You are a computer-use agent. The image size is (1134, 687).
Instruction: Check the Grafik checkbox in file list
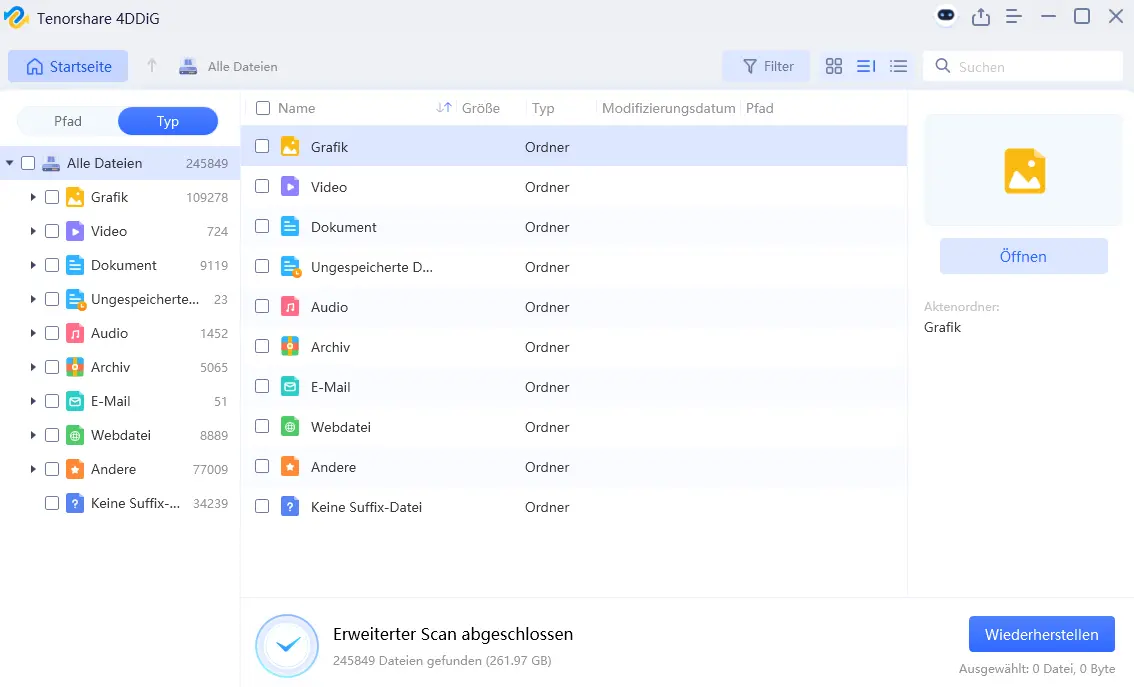coord(262,146)
